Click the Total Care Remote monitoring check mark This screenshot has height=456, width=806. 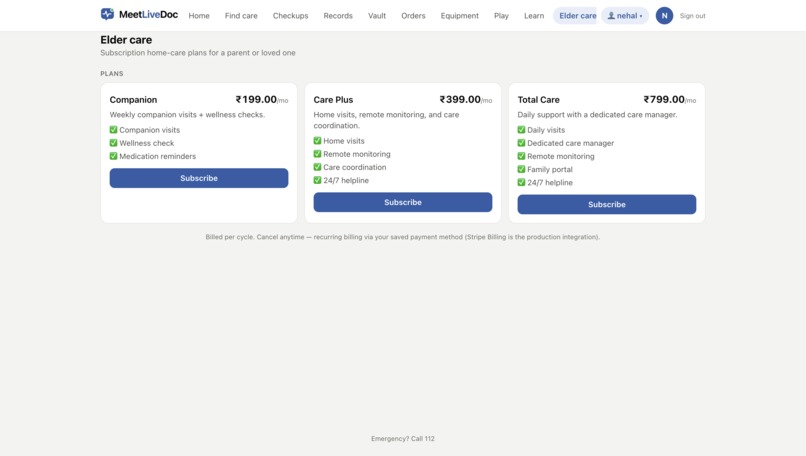(x=521, y=156)
